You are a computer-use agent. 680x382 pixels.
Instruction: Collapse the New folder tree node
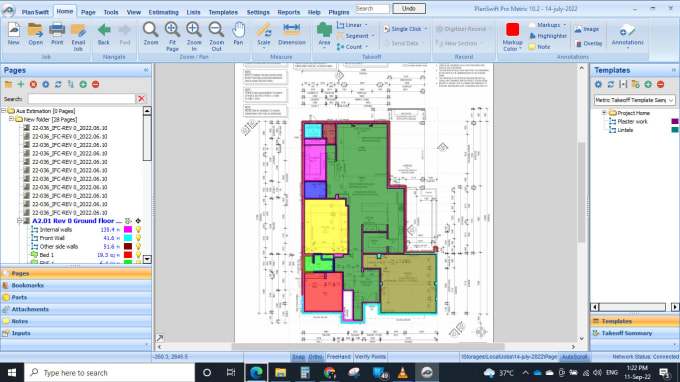coord(12,119)
